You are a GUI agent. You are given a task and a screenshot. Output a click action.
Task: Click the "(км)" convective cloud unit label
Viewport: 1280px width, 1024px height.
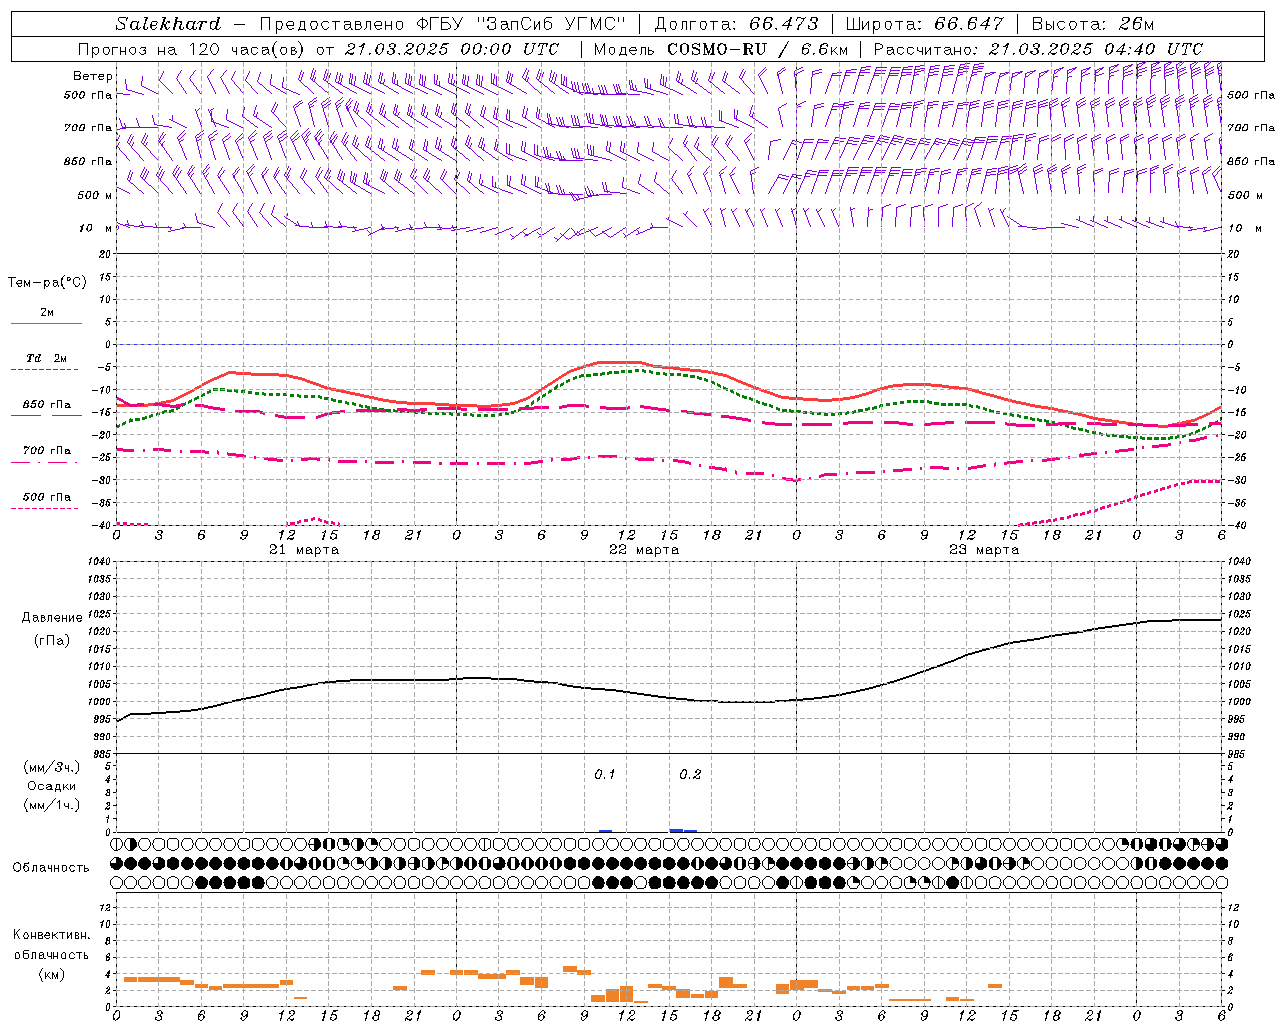pos(52,974)
